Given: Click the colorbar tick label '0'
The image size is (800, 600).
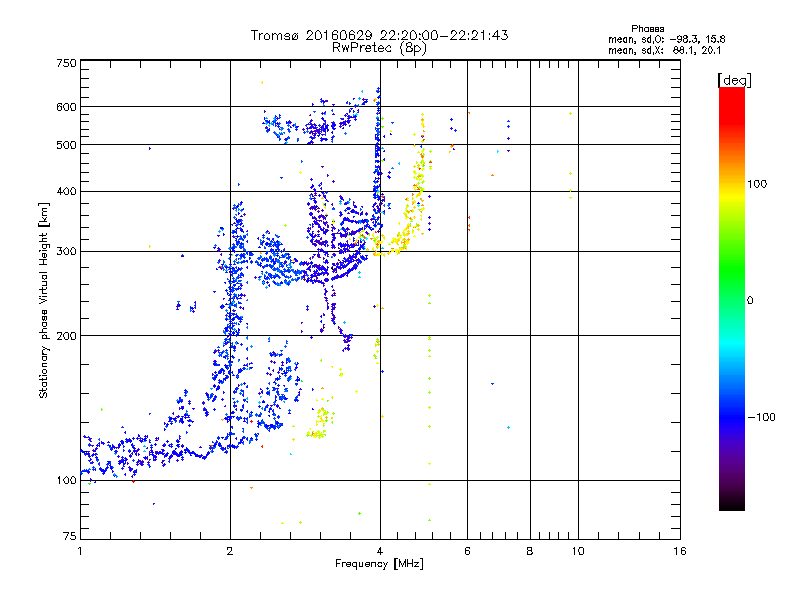Looking at the screenshot, I should coord(750,301).
